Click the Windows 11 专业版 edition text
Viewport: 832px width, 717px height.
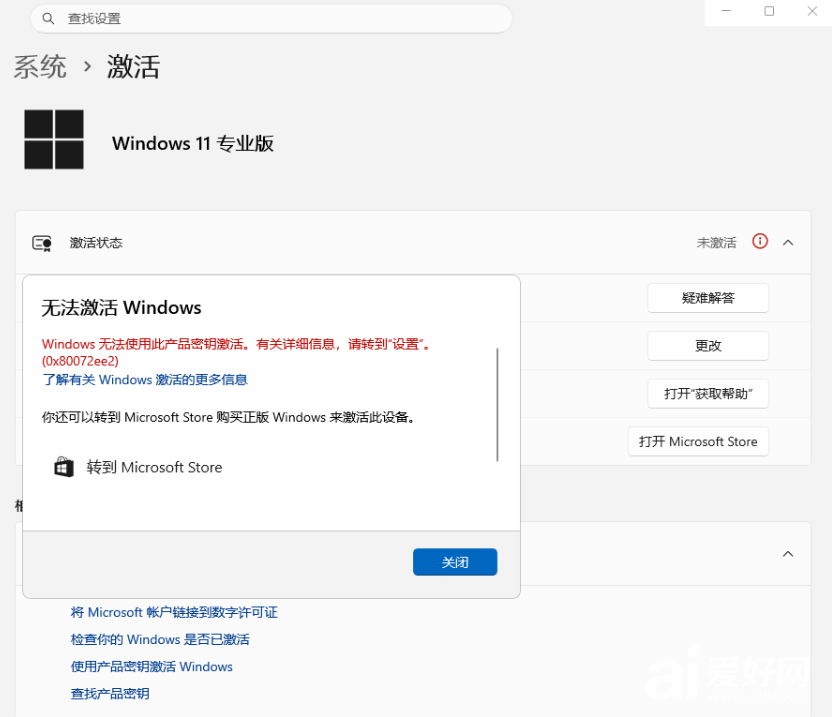[193, 143]
